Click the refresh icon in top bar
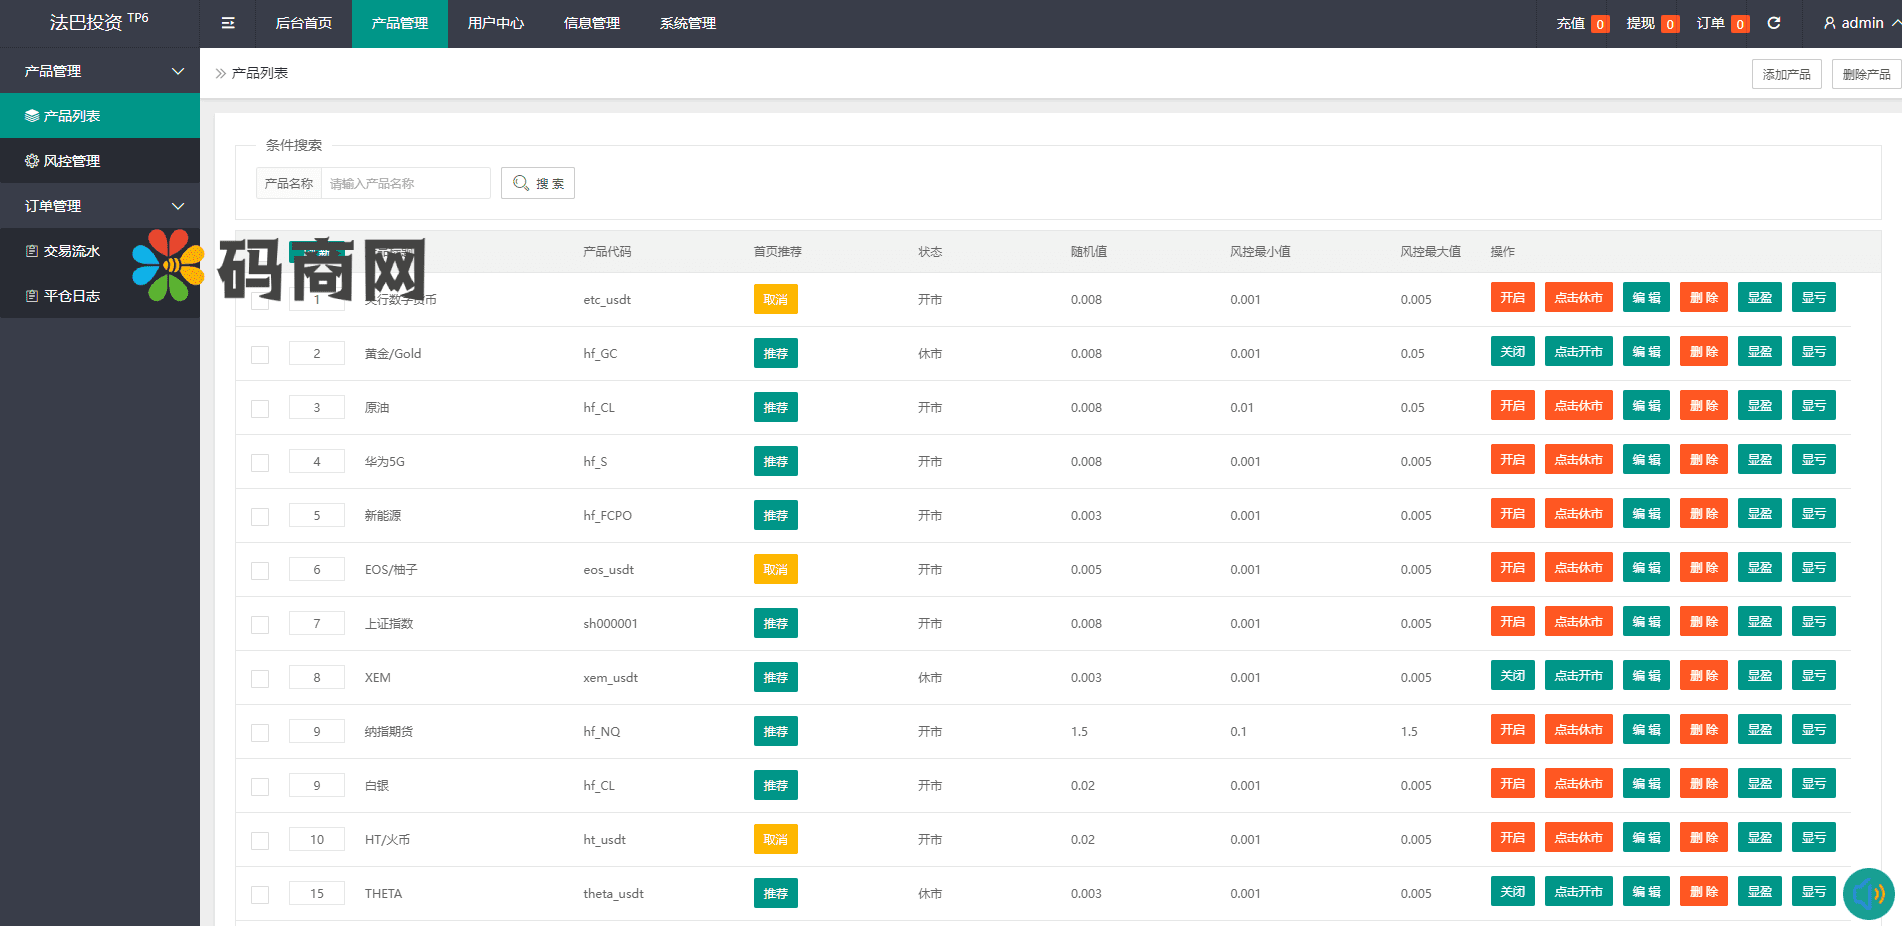This screenshot has height=926, width=1902. 1774,23
